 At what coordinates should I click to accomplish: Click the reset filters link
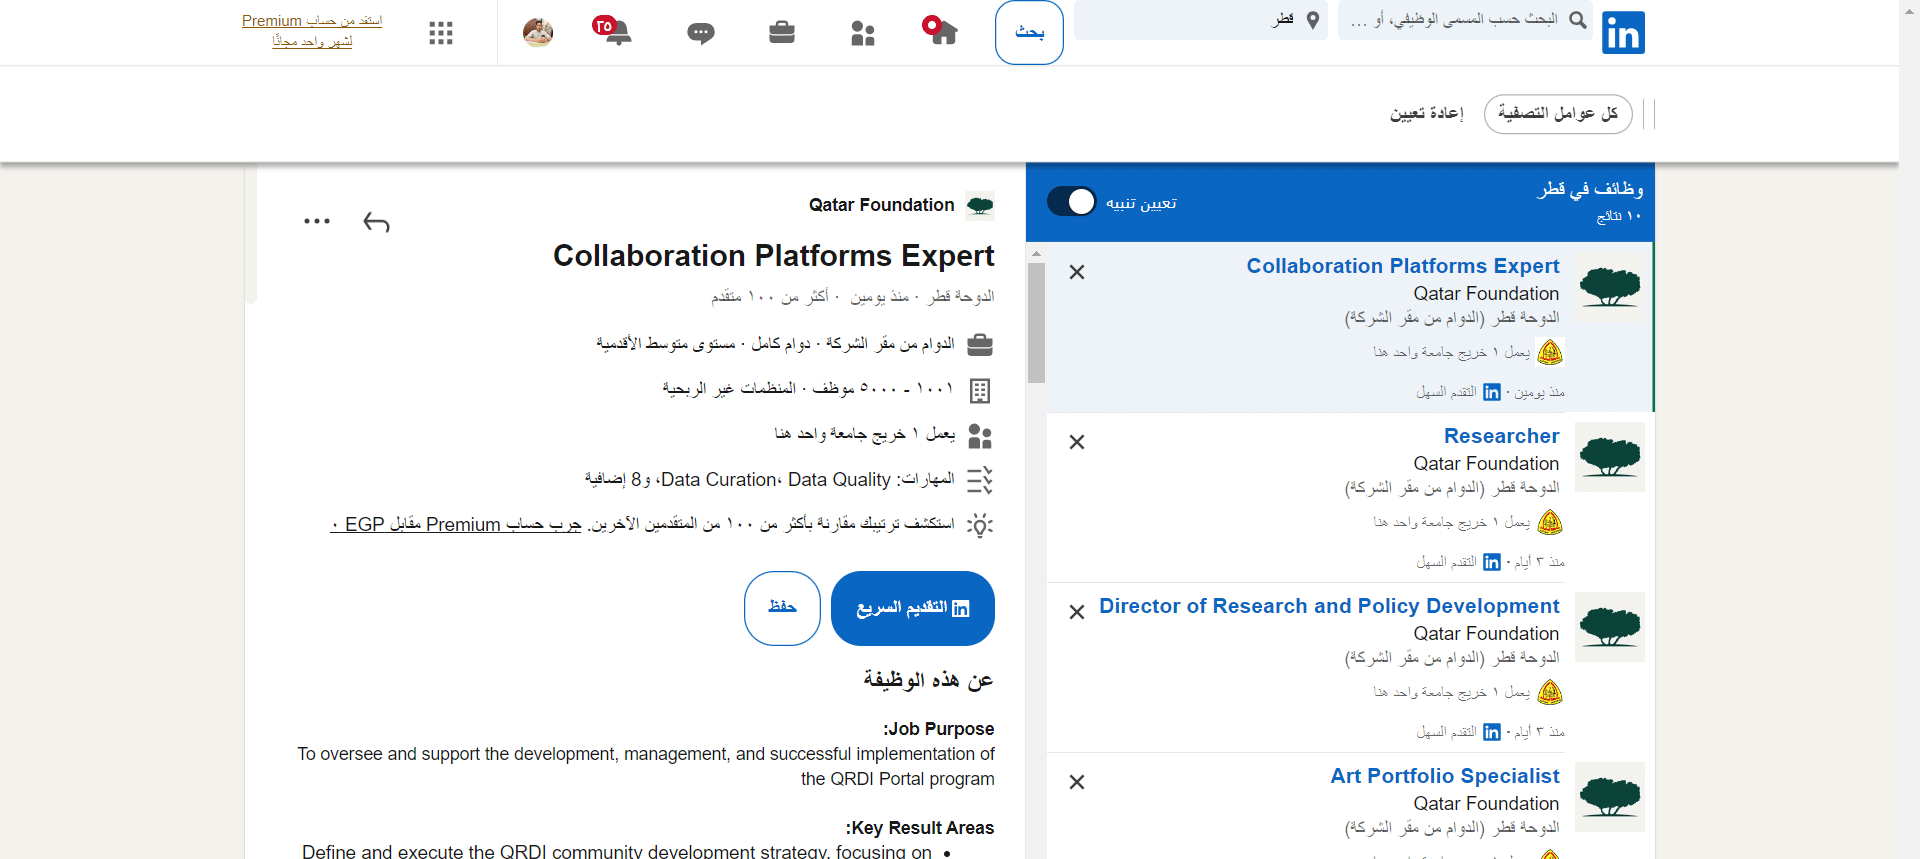pos(1427,114)
